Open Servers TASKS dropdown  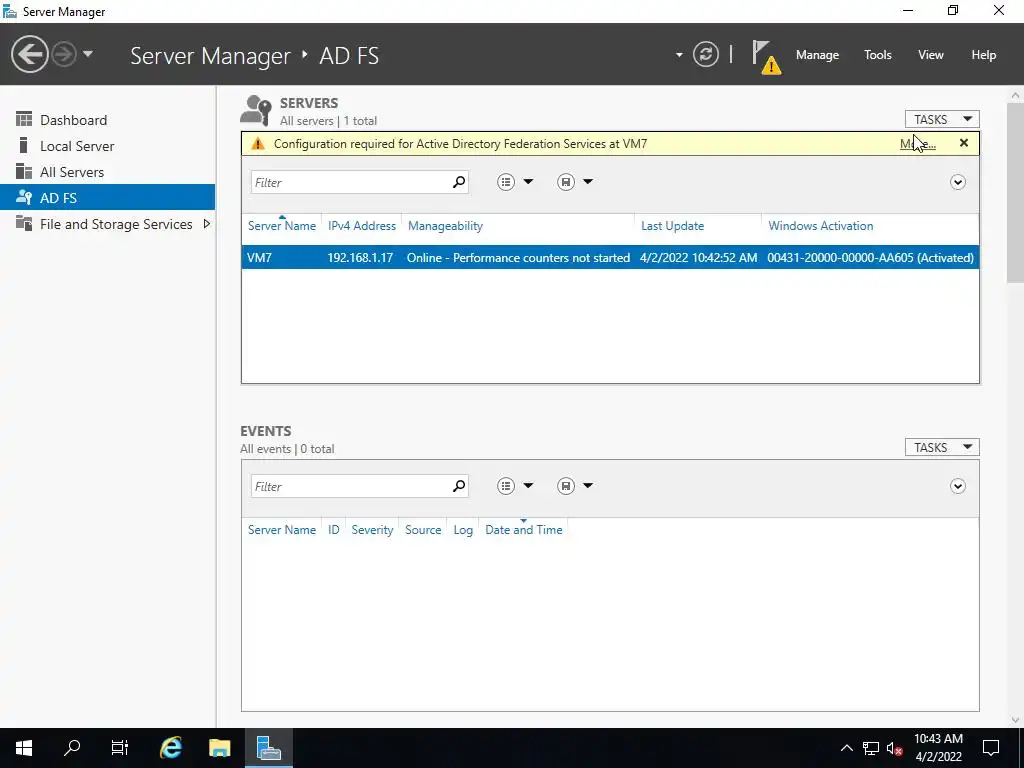[x=942, y=119]
